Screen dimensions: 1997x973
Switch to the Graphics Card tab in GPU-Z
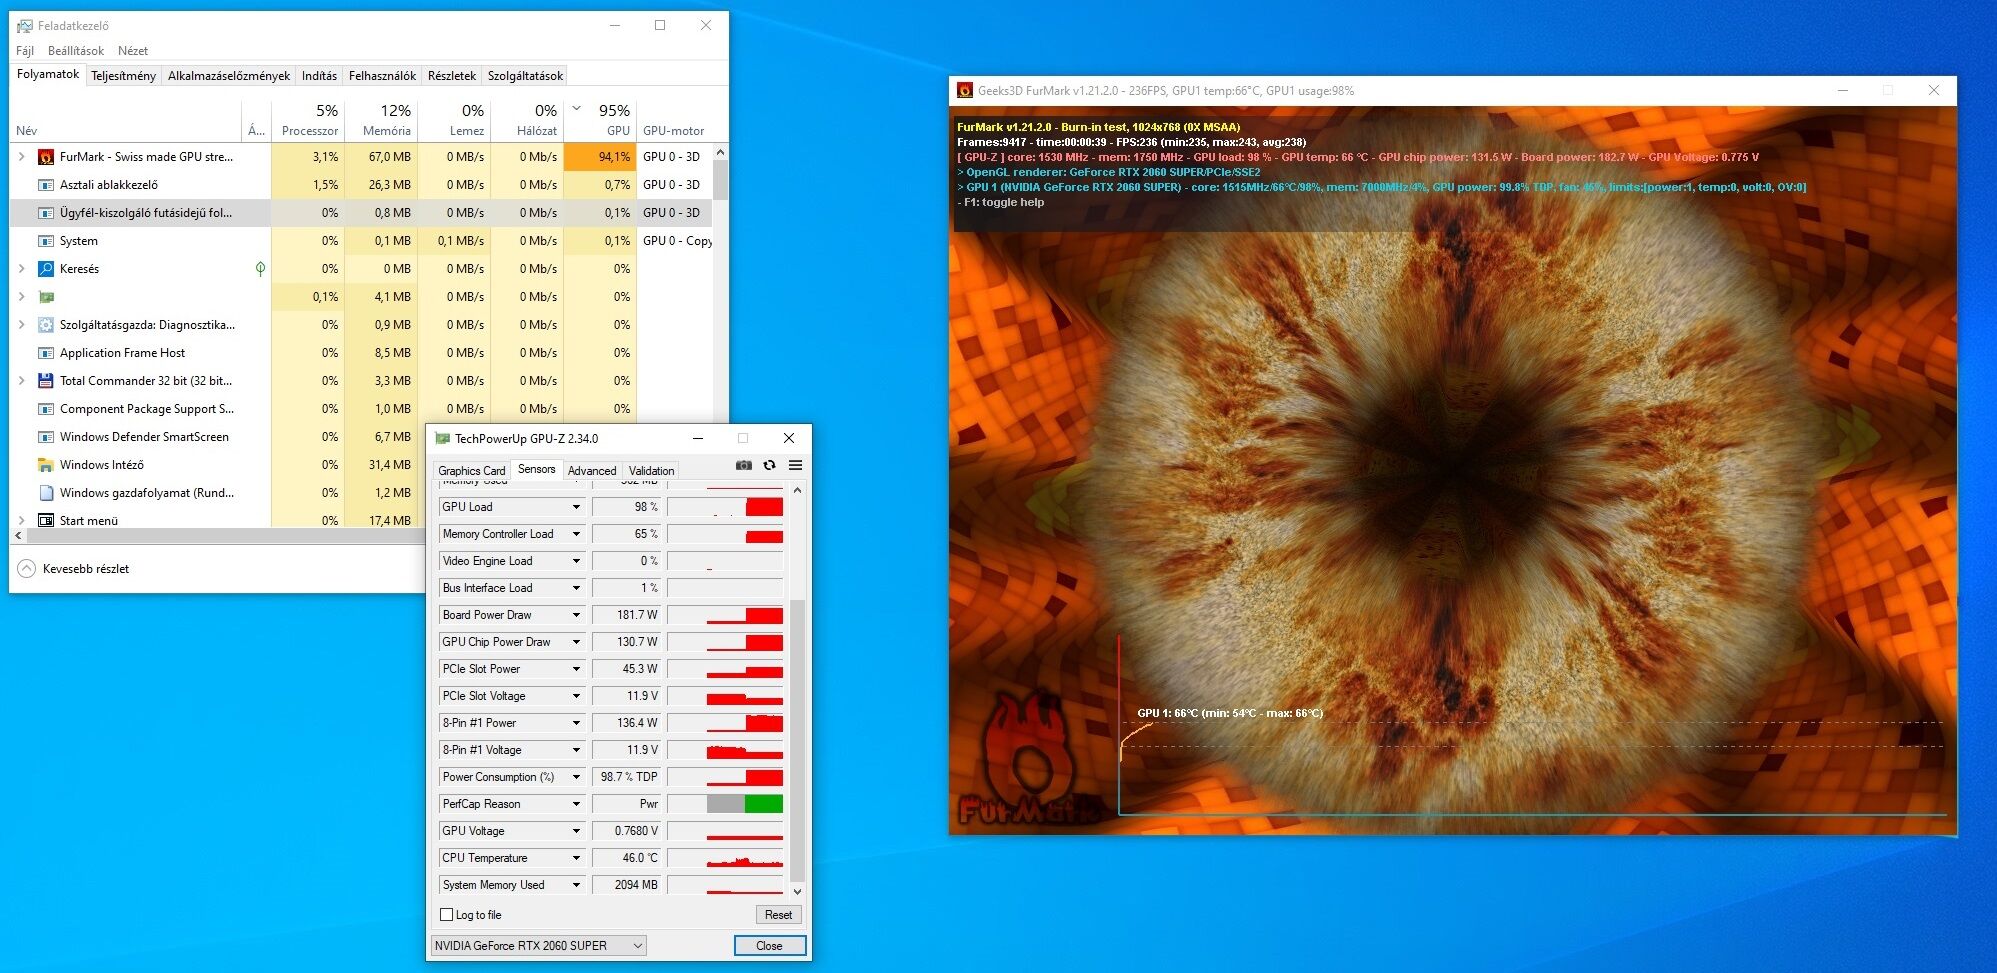[x=472, y=471]
